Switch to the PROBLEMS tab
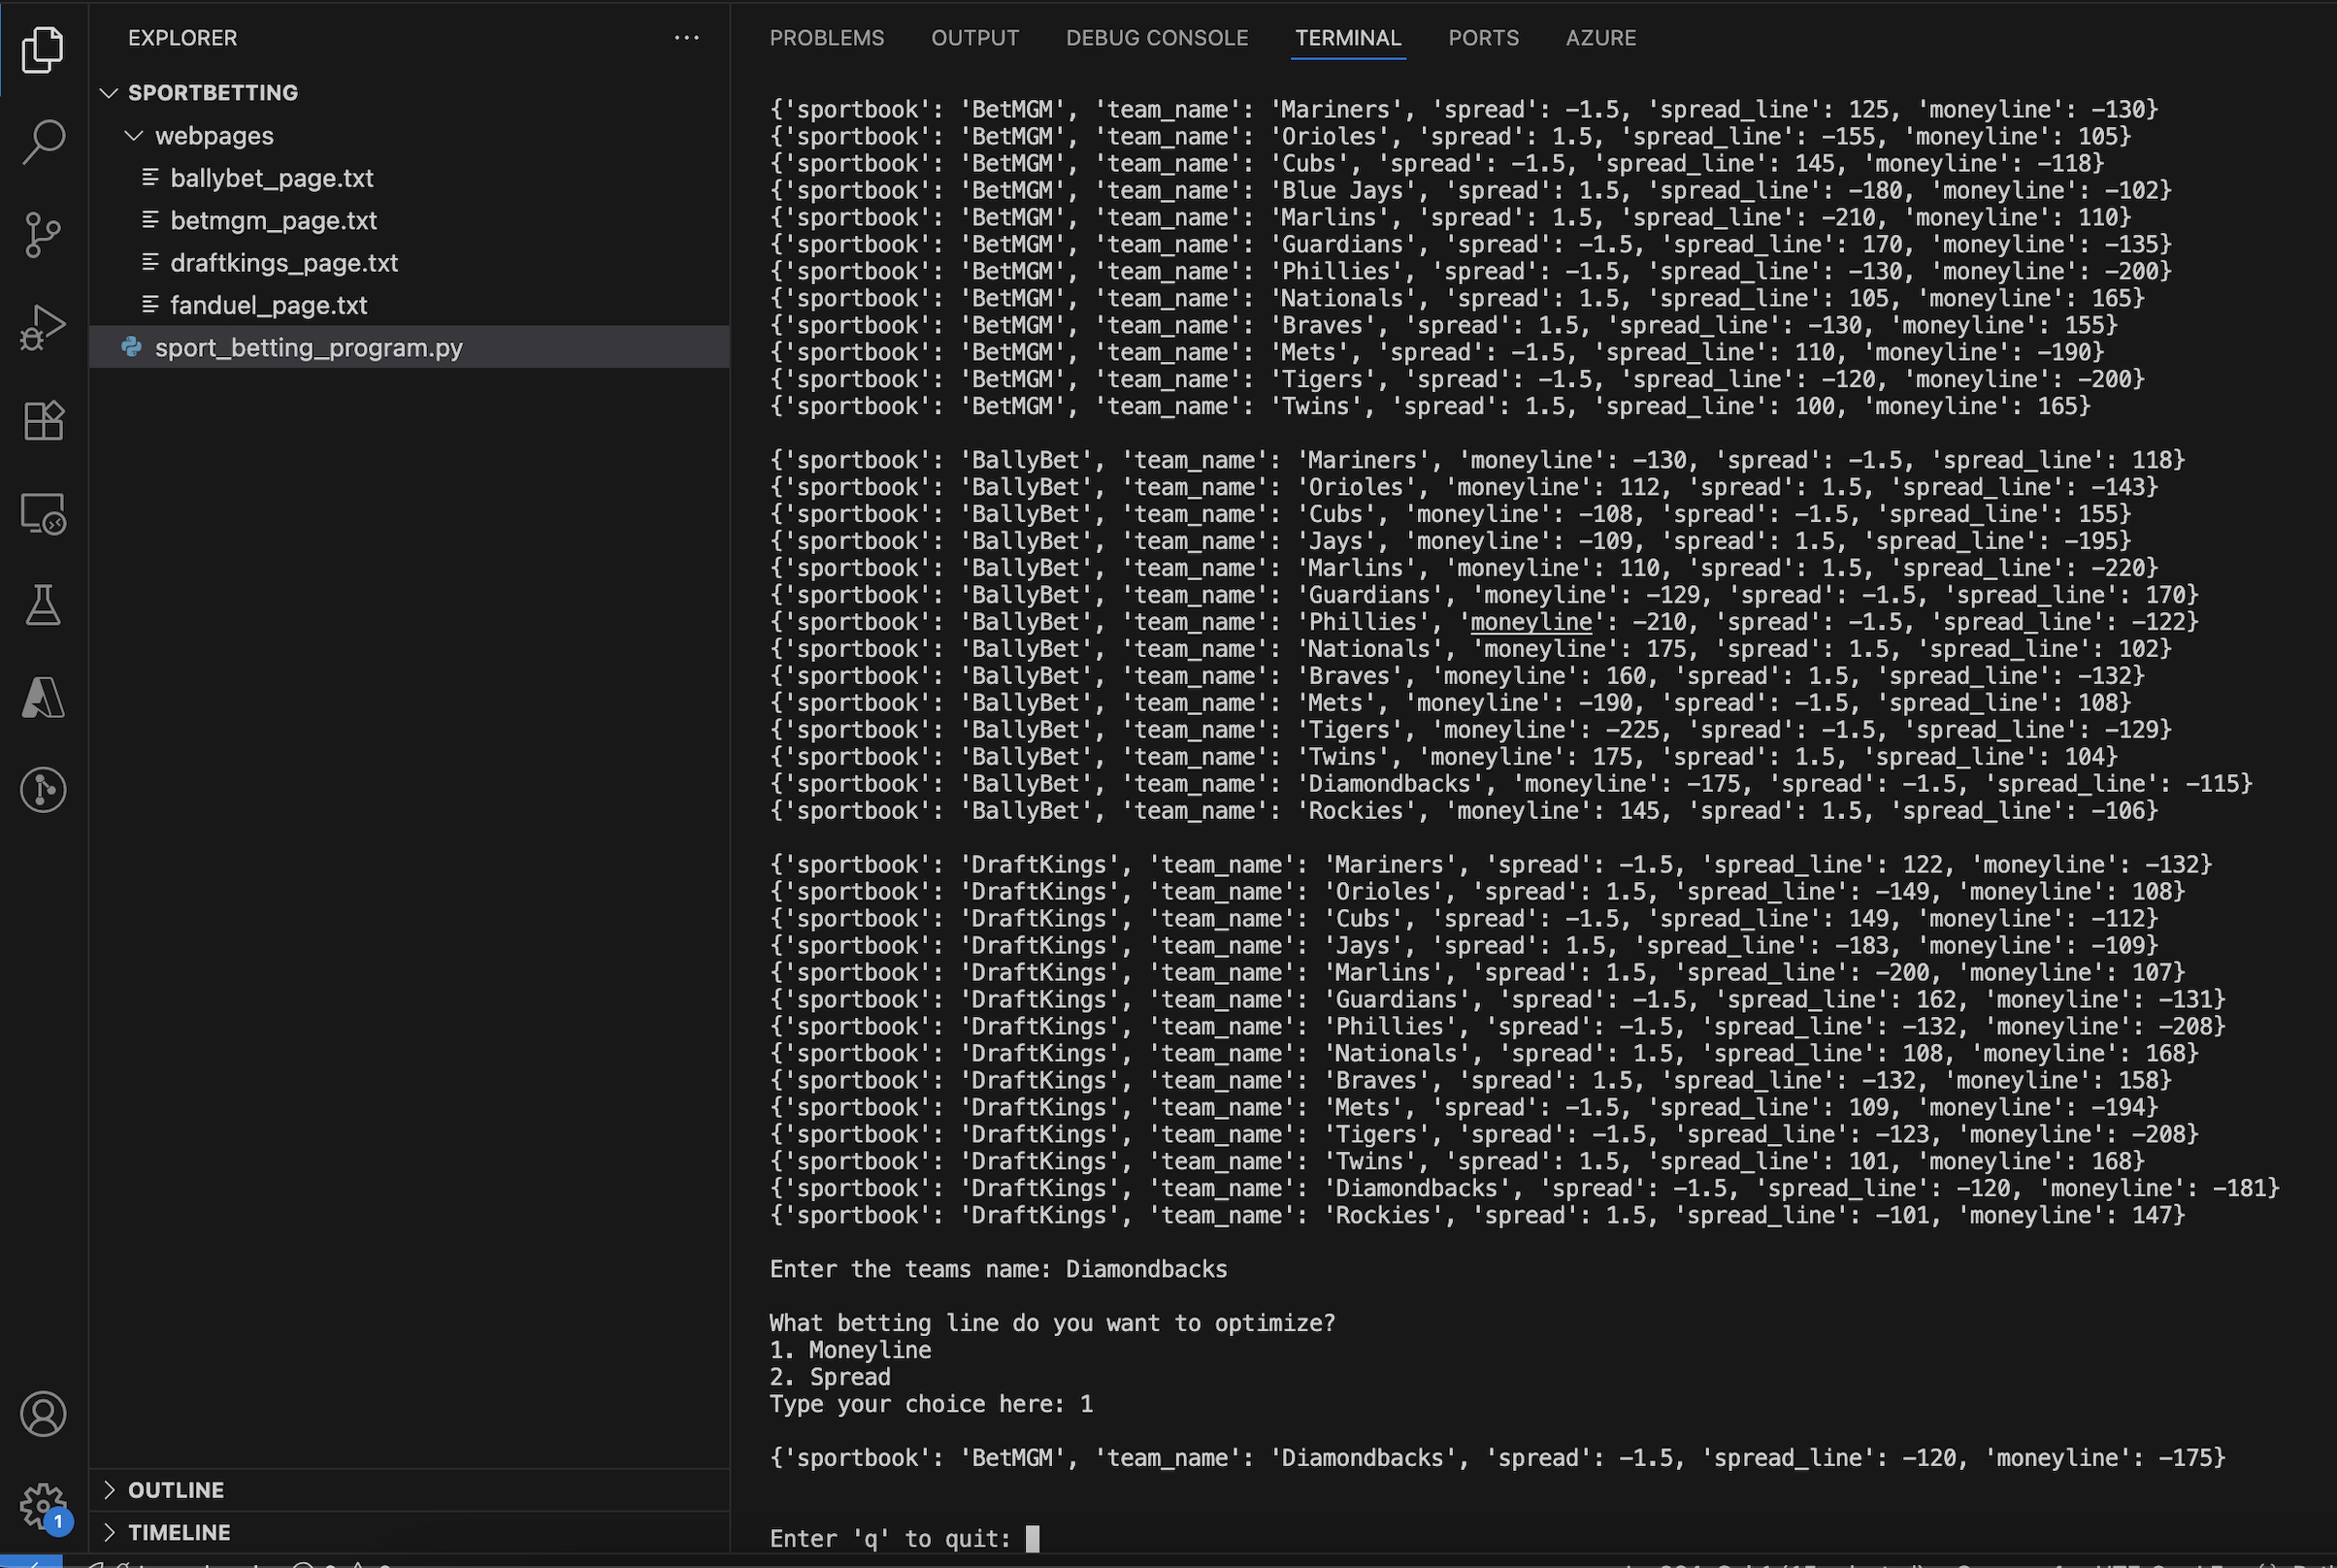The width and height of the screenshot is (2337, 1568). click(x=826, y=38)
